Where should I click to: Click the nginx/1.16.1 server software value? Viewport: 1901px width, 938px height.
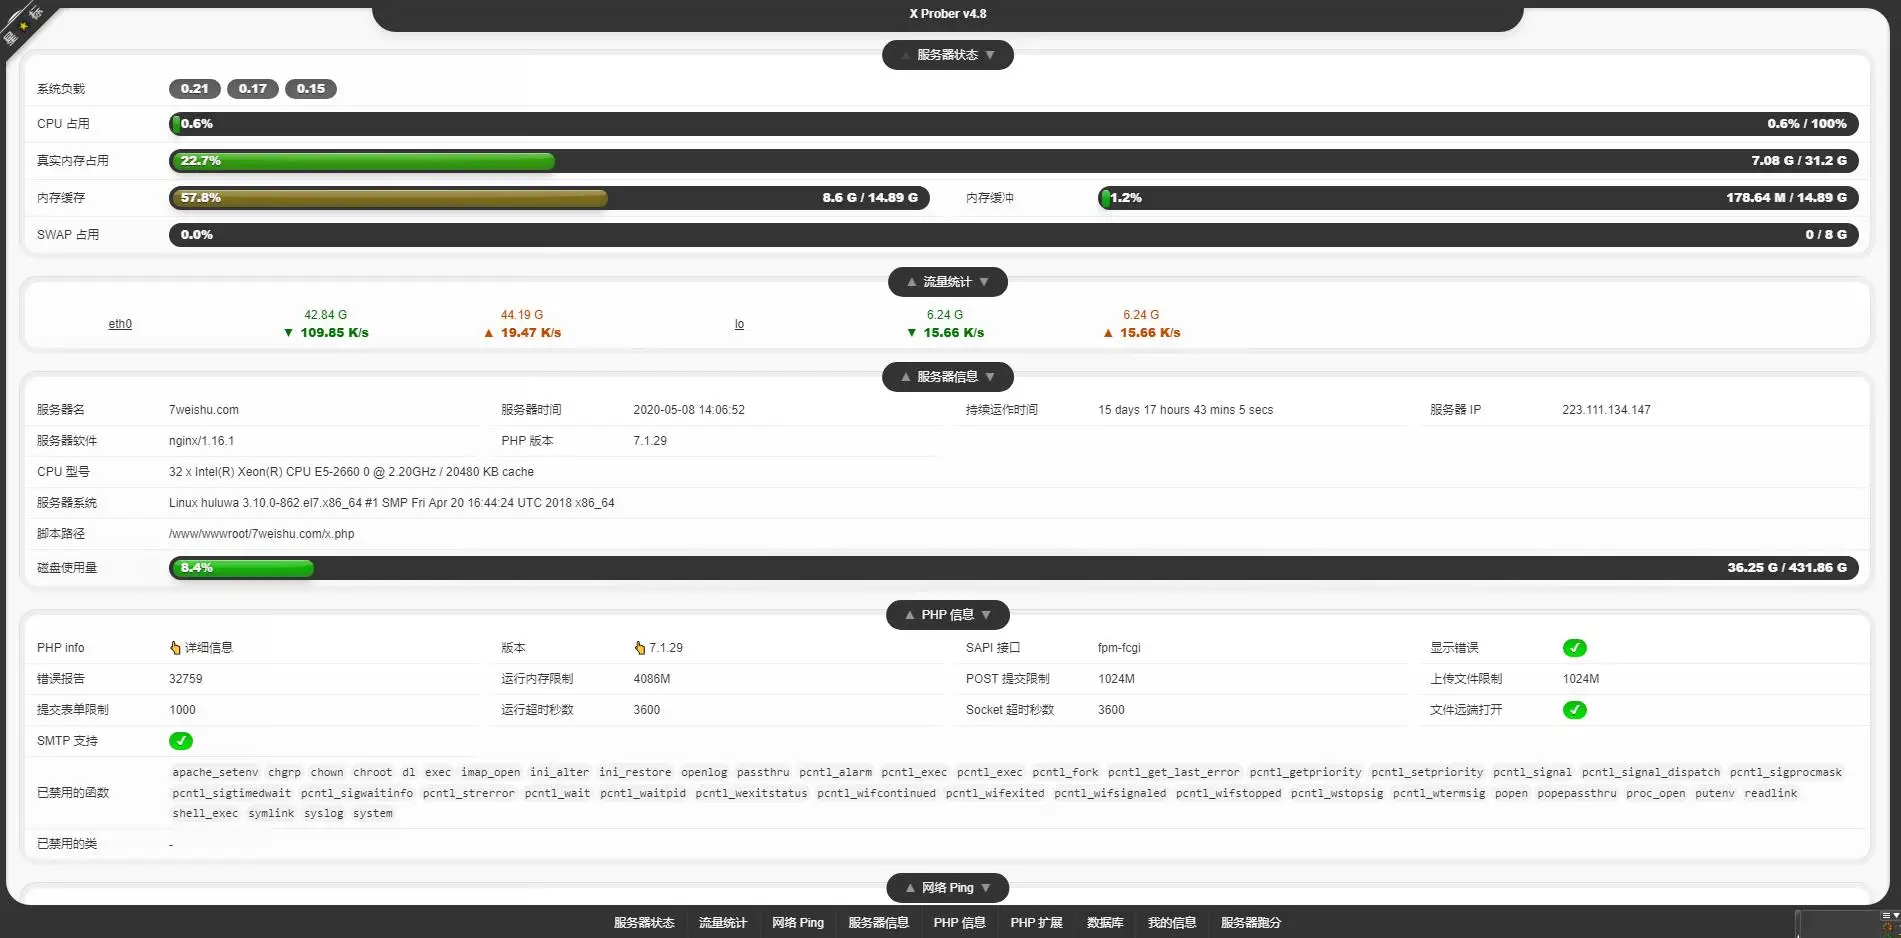coord(202,441)
